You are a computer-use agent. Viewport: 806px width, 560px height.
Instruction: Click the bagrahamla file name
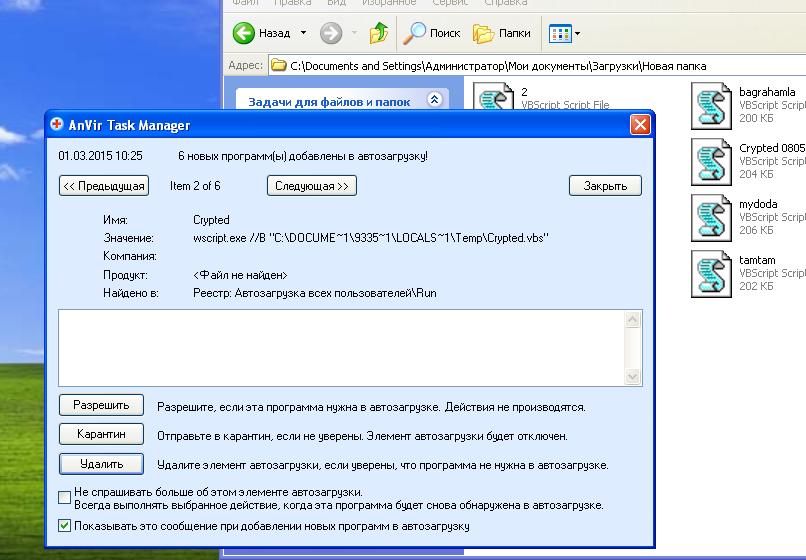[767, 92]
